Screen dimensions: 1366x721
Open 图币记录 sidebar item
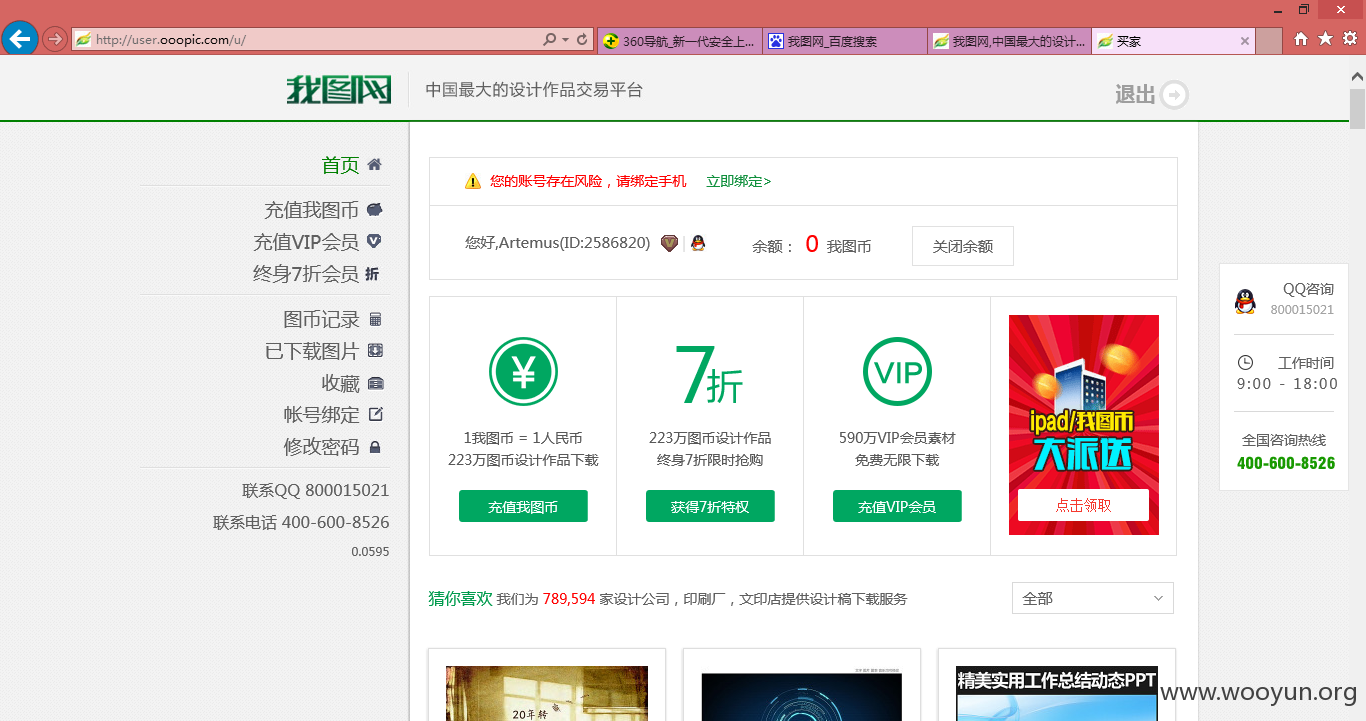click(x=321, y=320)
